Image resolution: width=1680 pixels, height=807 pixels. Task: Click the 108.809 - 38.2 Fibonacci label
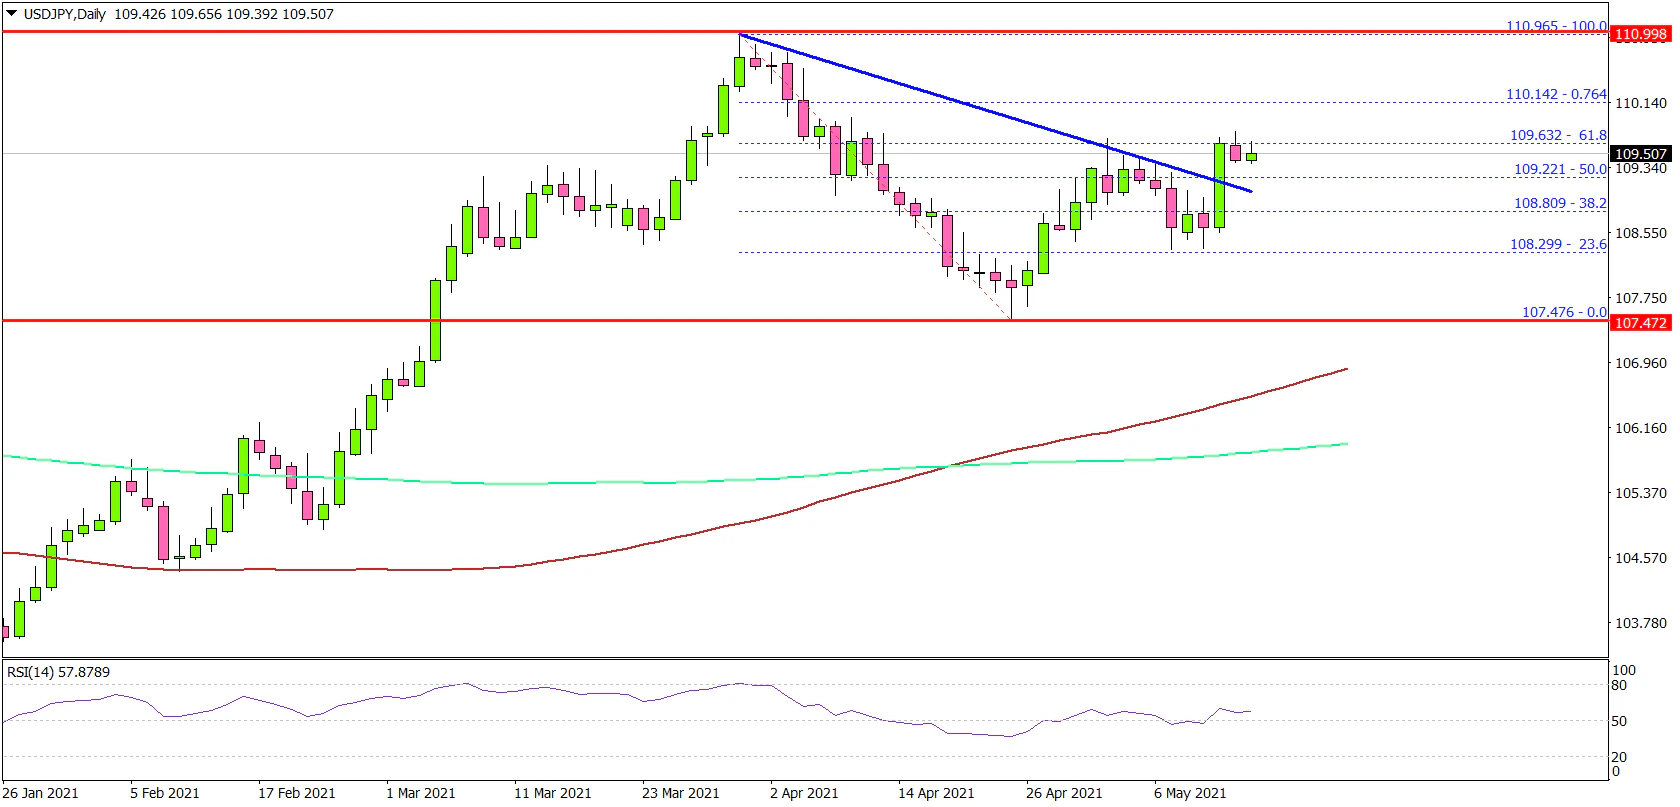point(1559,203)
